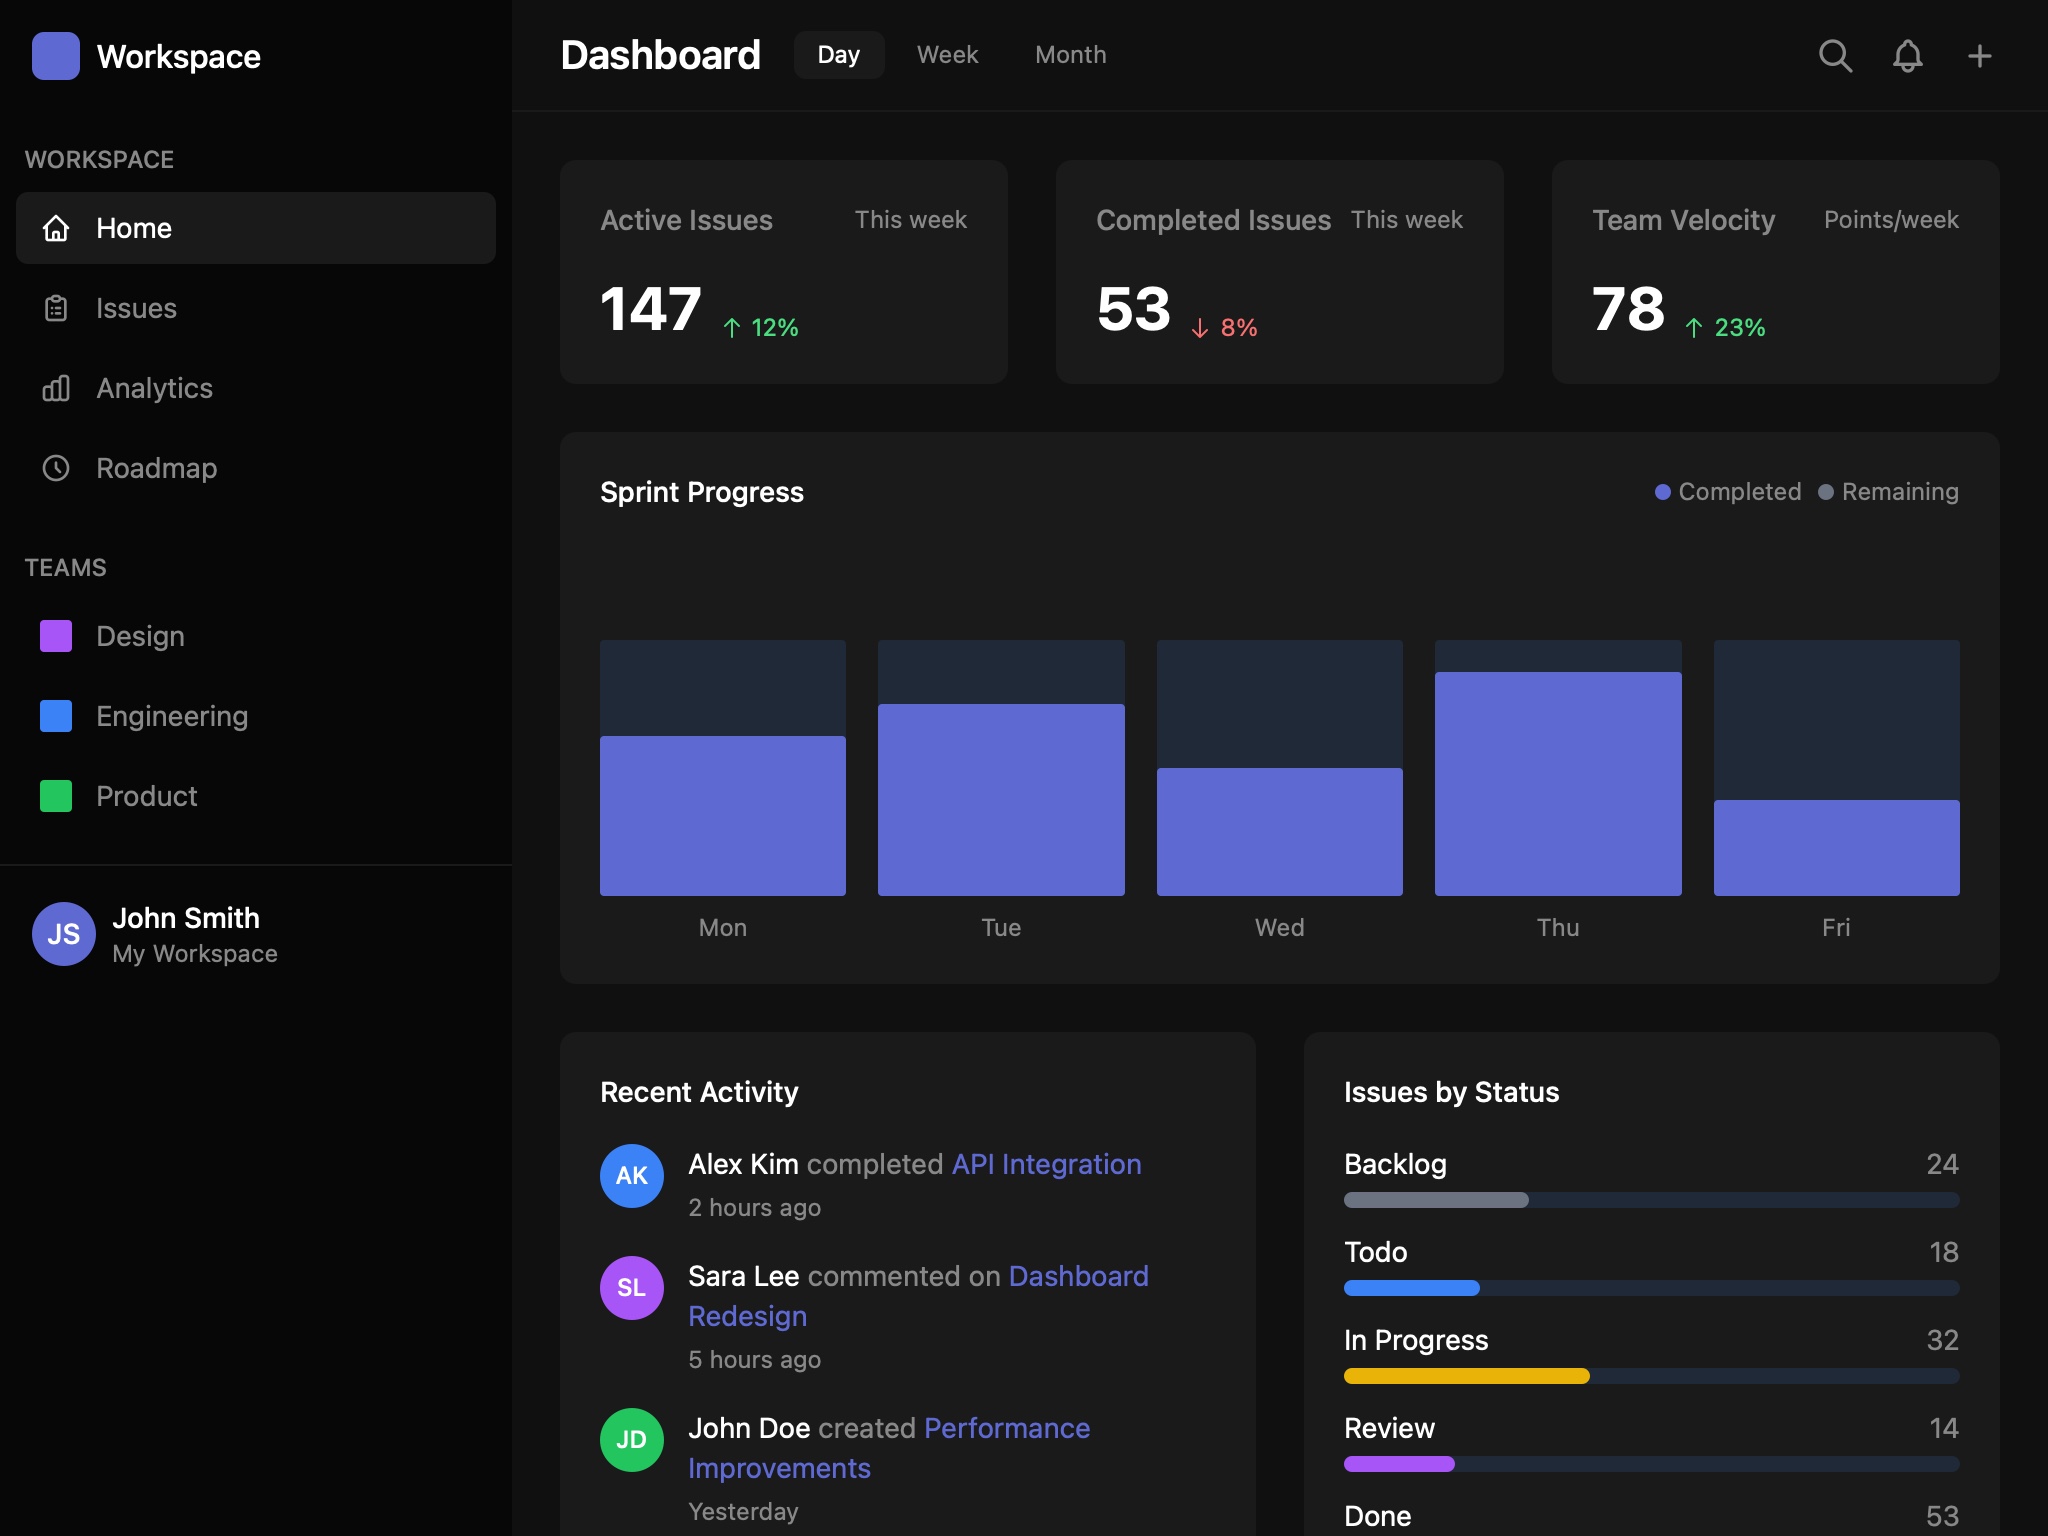Collapse the TEAMS section header
The height and width of the screenshot is (1536, 2048).
point(66,567)
